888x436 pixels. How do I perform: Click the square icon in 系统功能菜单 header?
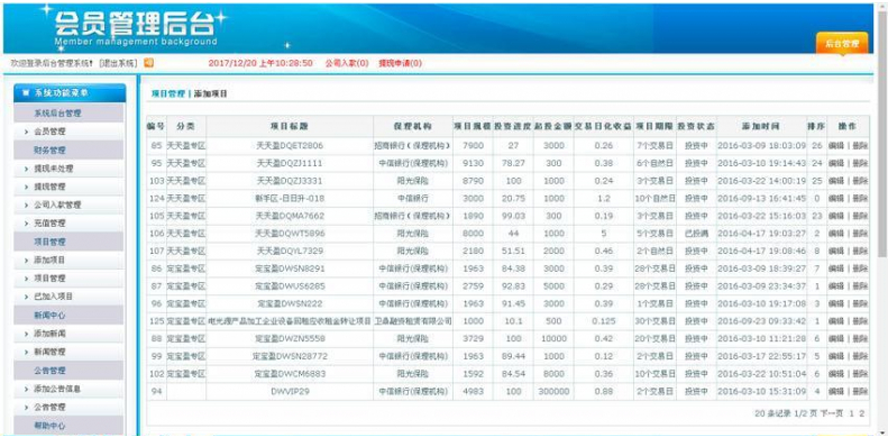25,93
